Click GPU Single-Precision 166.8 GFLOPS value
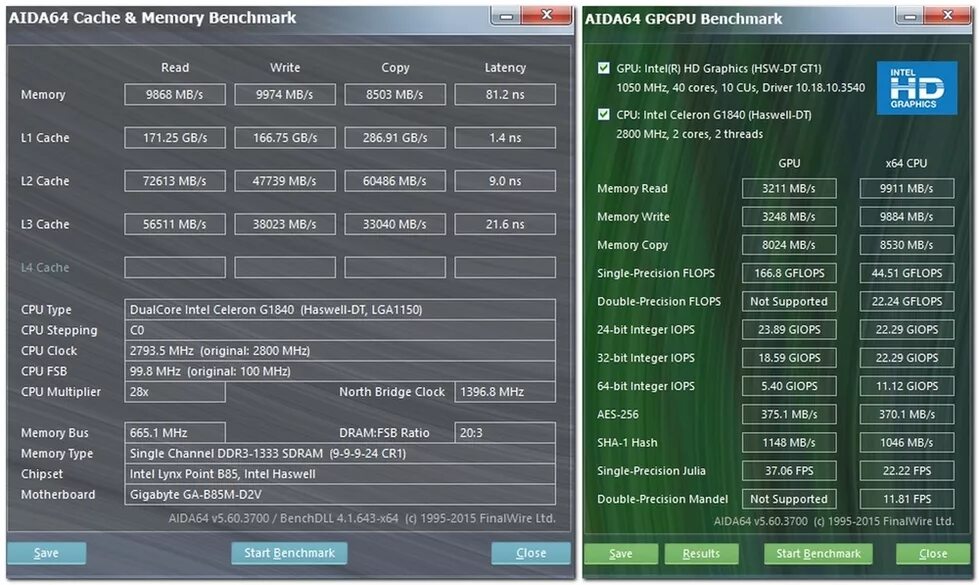The width and height of the screenshot is (979, 585). (x=789, y=273)
